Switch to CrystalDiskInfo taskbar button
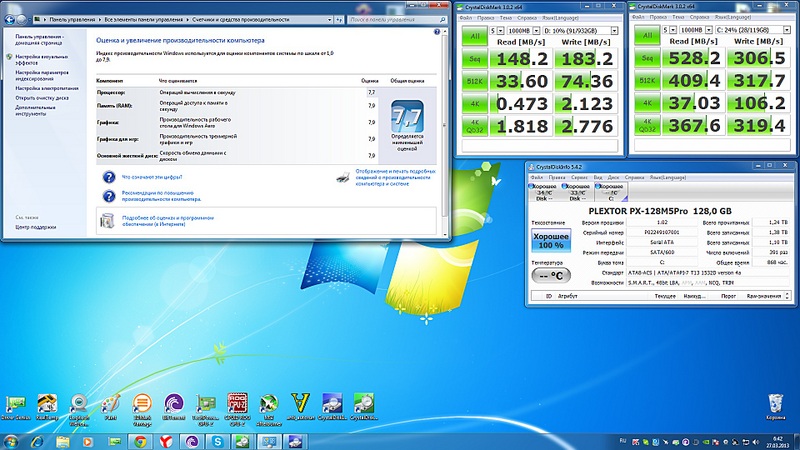This screenshot has width=800, height=450. [x=295, y=441]
